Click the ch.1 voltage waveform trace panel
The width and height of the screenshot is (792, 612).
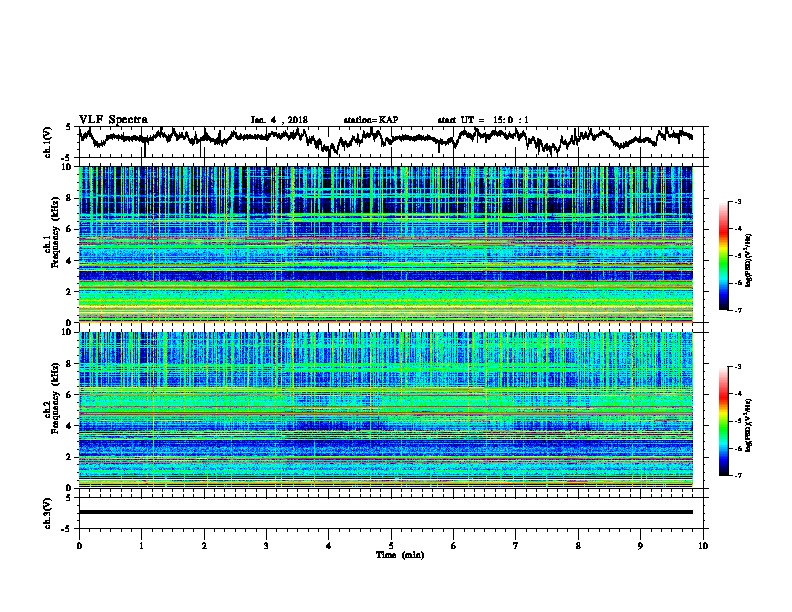click(x=390, y=142)
